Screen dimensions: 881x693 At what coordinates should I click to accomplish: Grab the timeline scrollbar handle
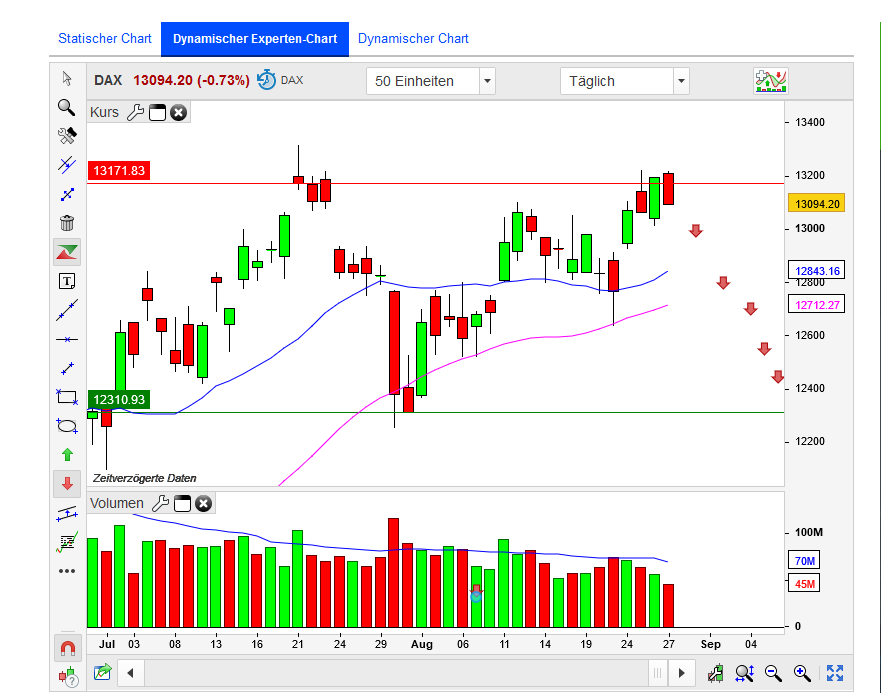pos(657,673)
